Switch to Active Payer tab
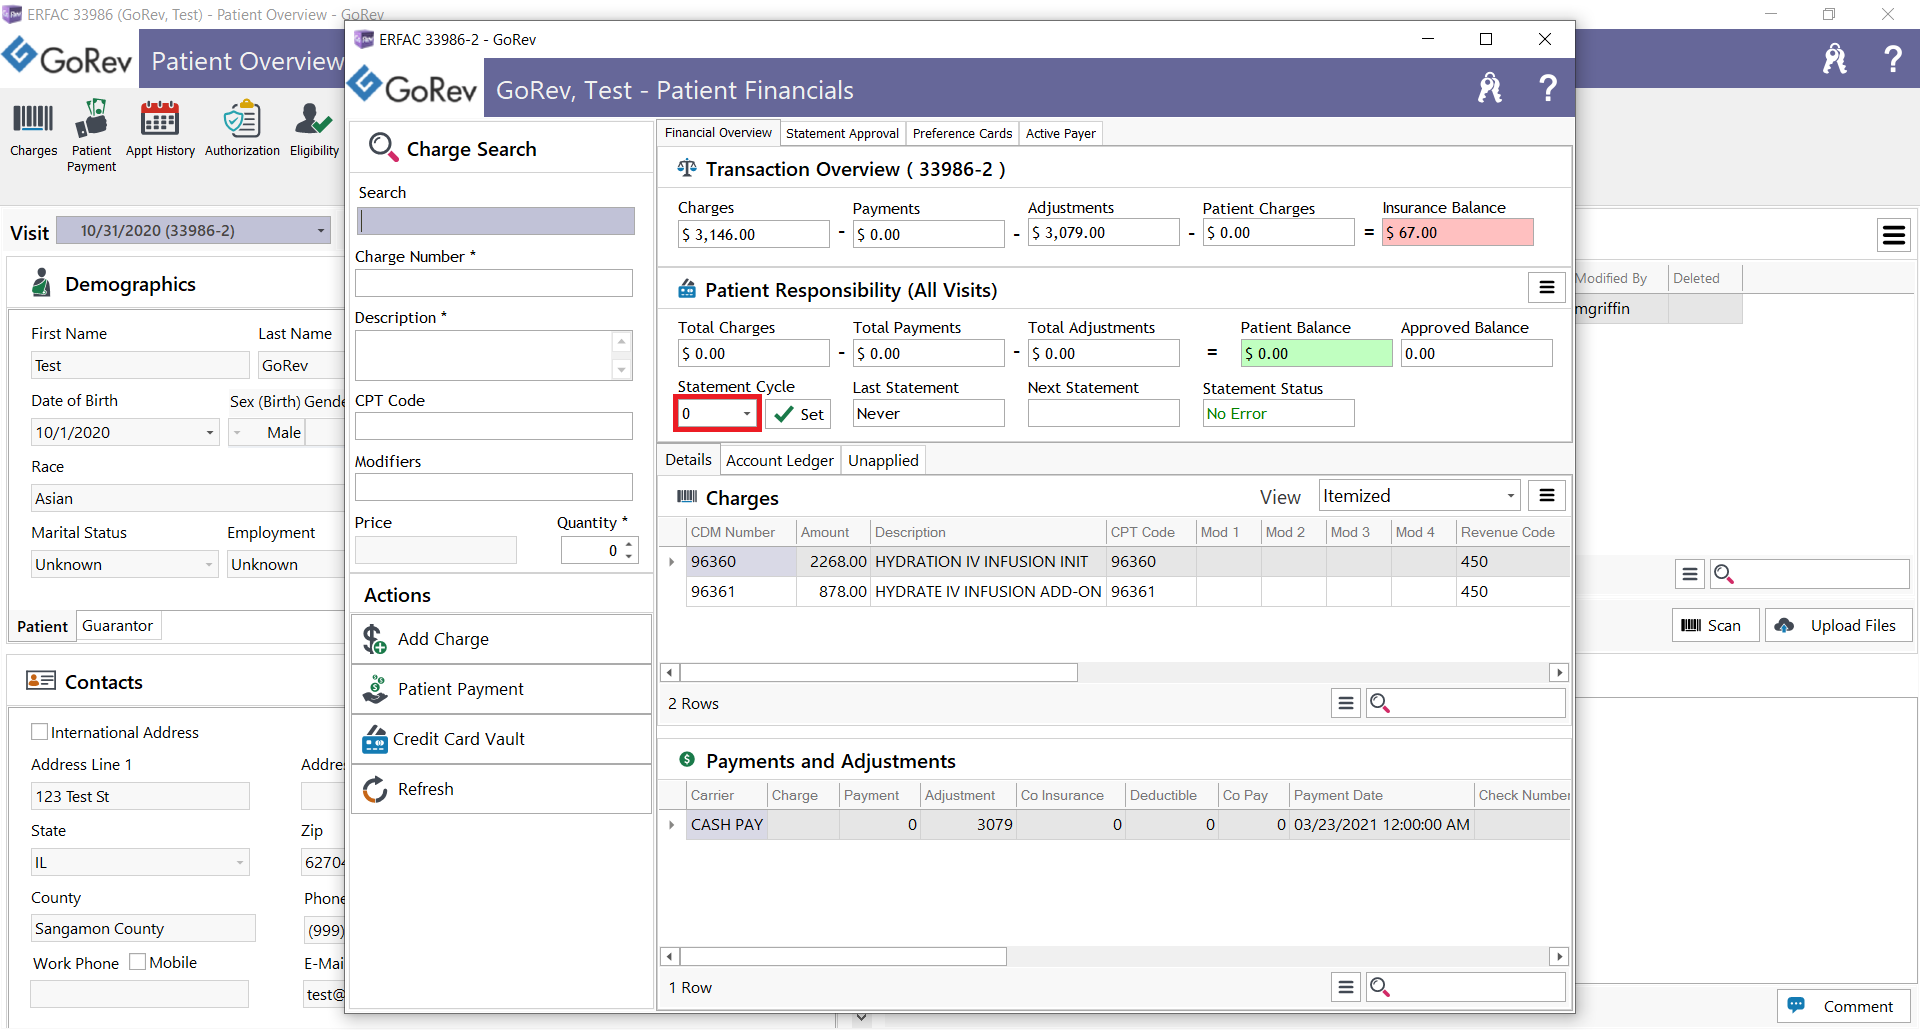 click(1060, 133)
